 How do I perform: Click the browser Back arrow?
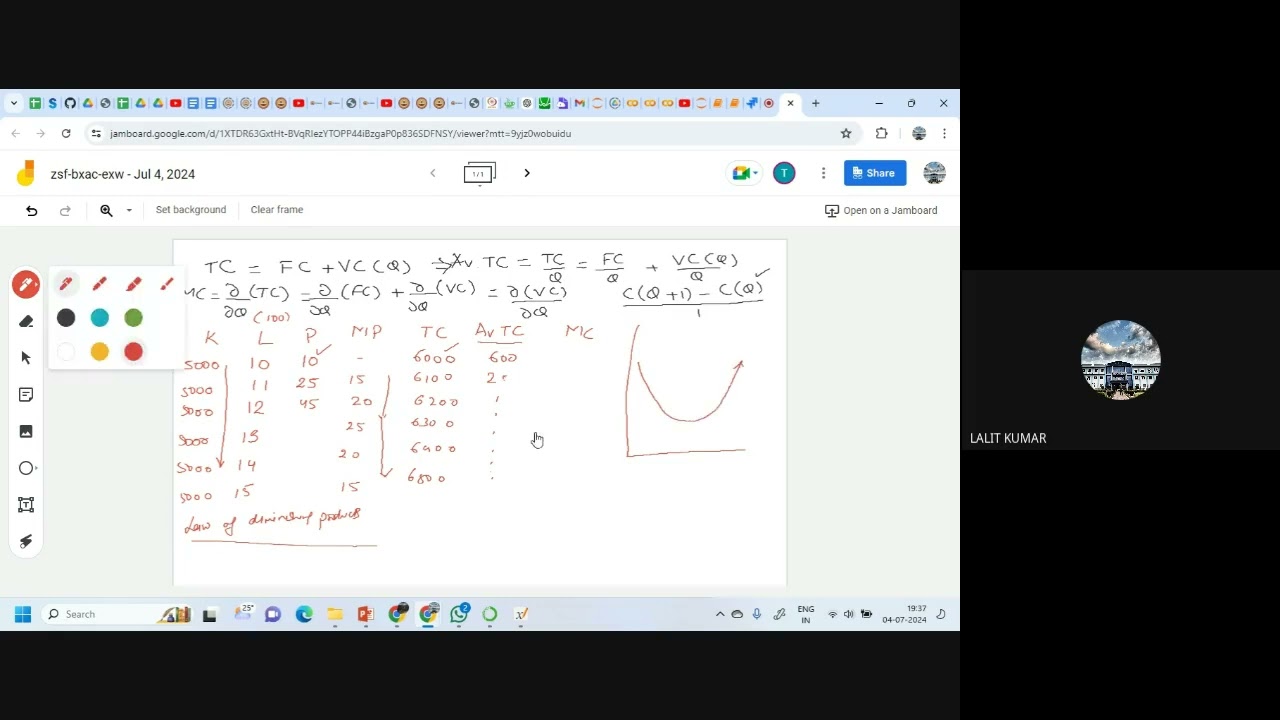tap(15, 133)
